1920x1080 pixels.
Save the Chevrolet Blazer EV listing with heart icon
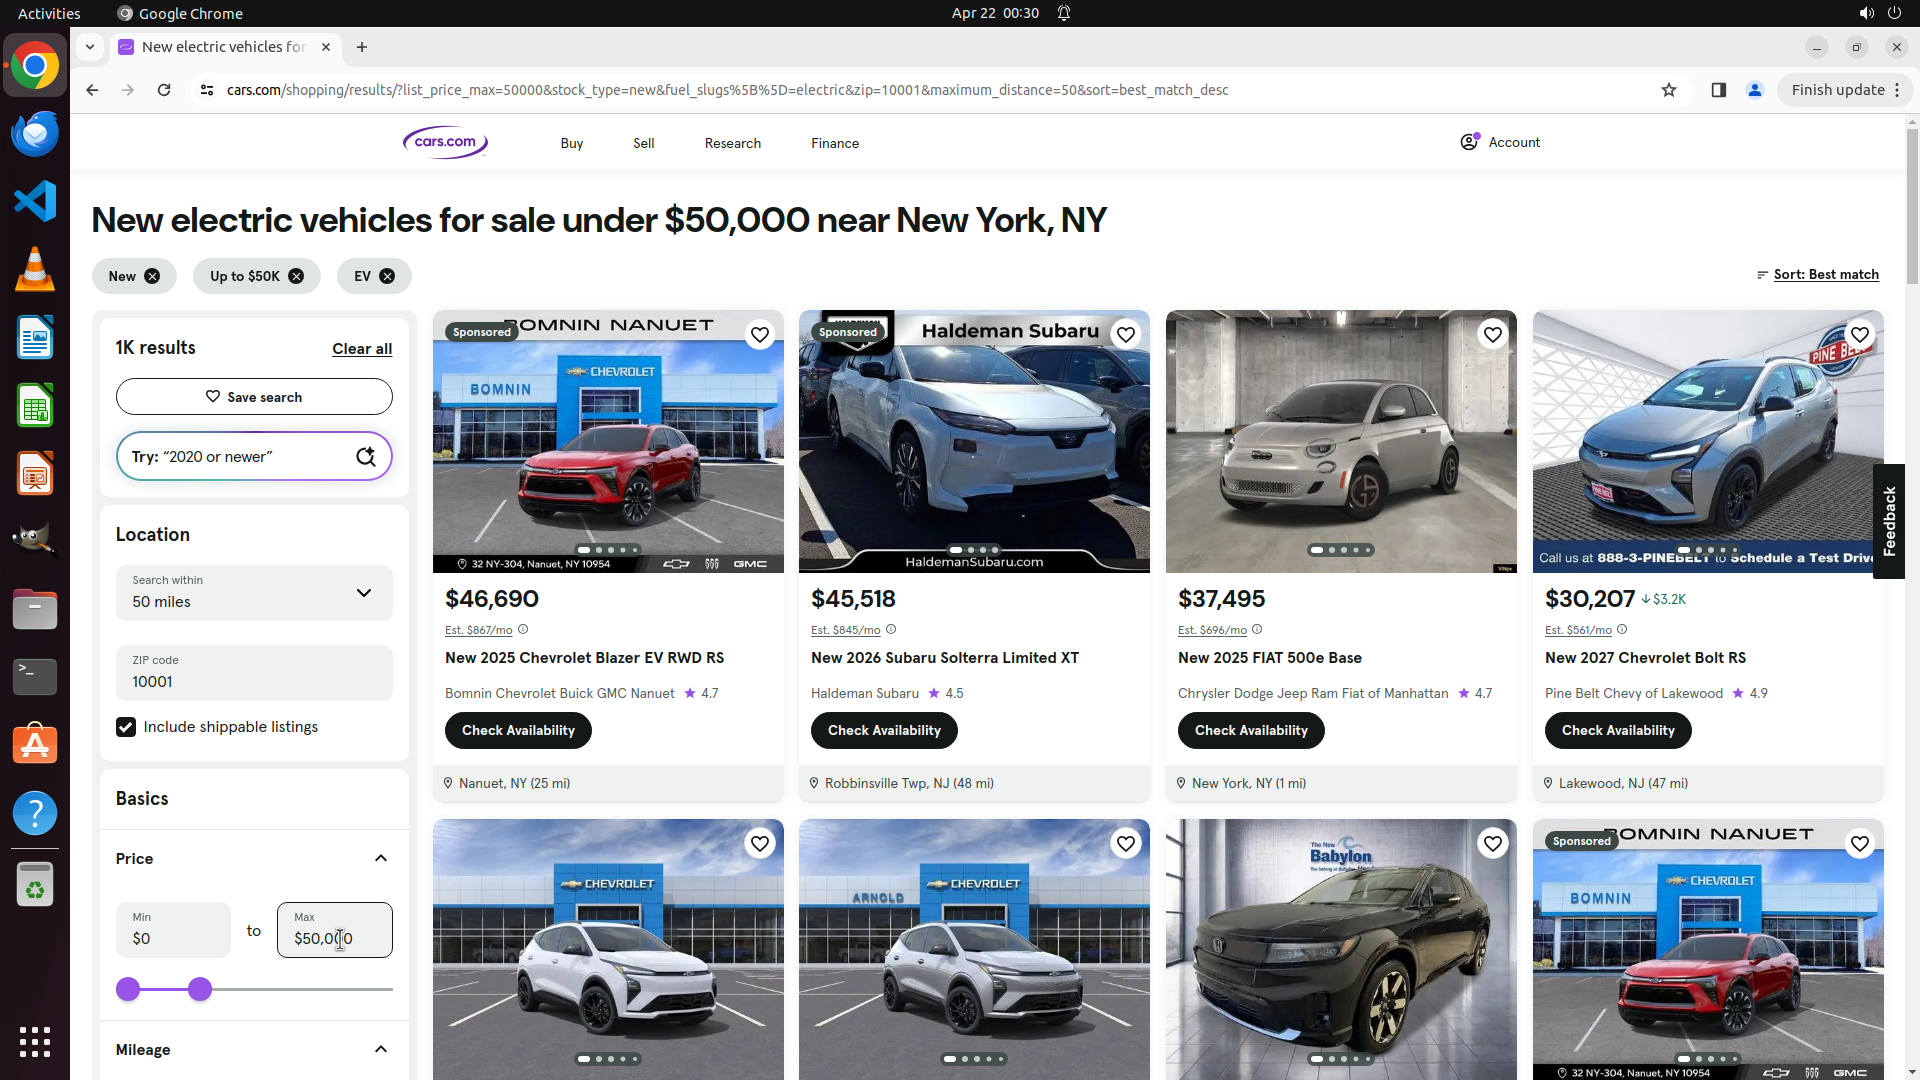[760, 335]
